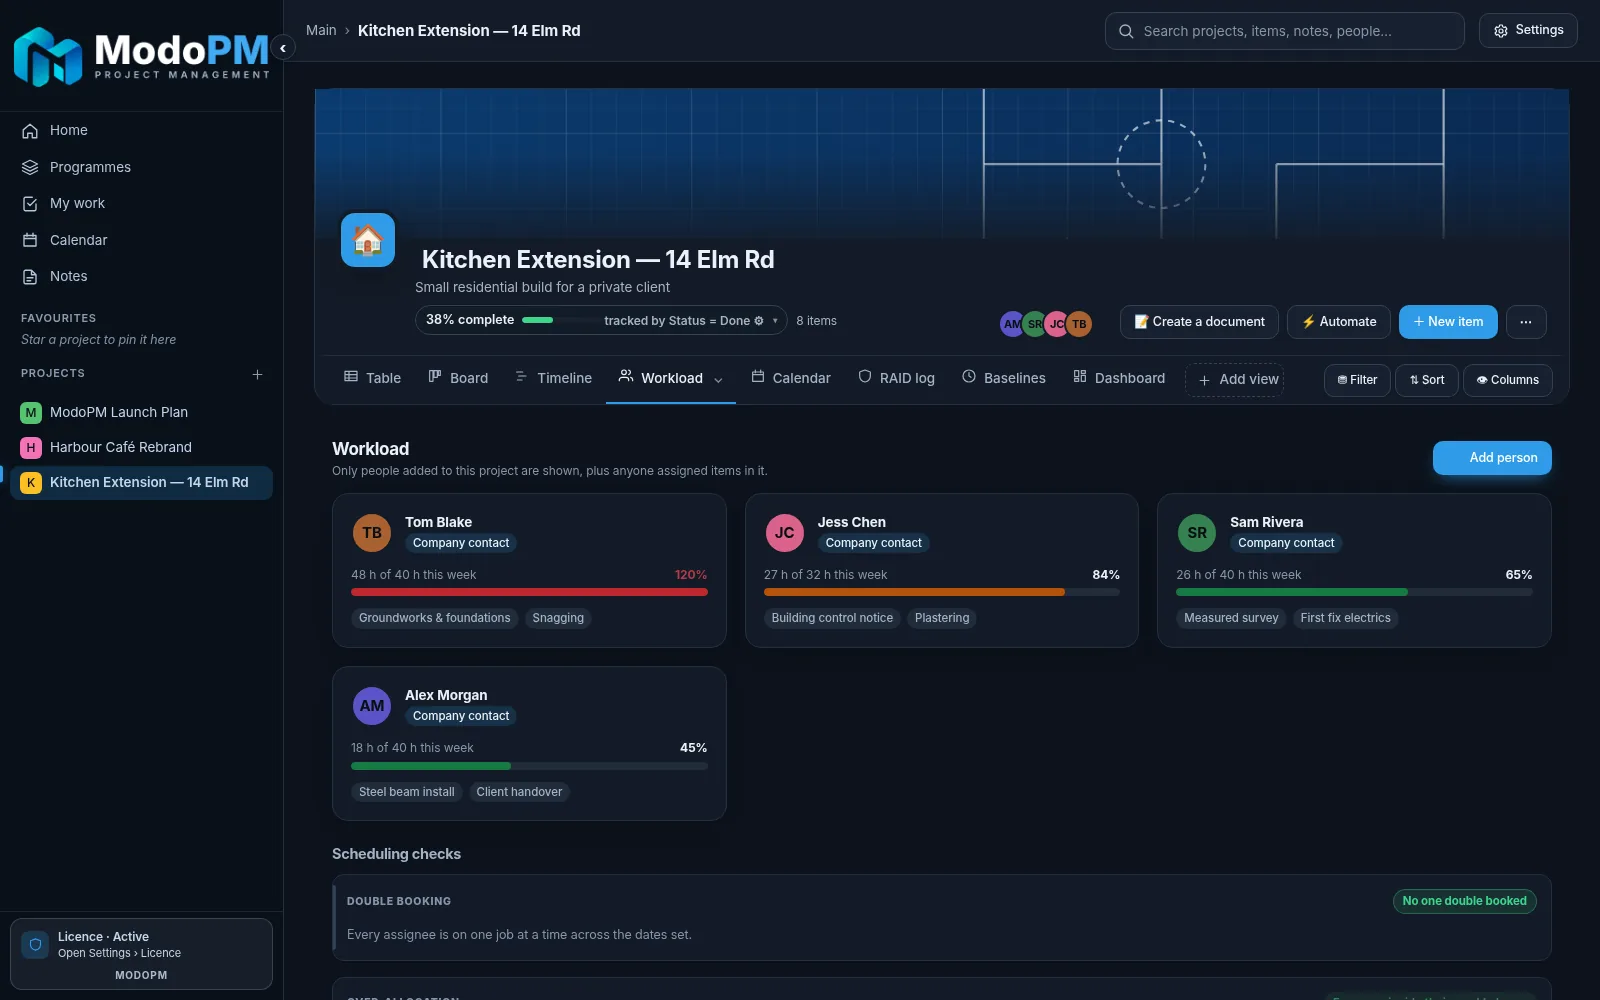Click the JC avatar in header
Image resolution: width=1600 pixels, height=1000 pixels.
pyautogui.click(x=1057, y=324)
